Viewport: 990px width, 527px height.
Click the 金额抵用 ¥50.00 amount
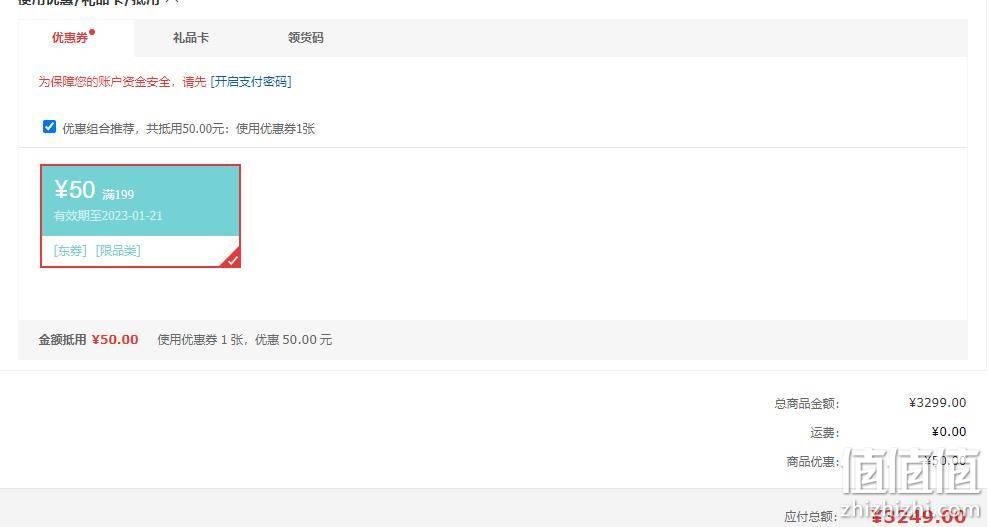[115, 340]
